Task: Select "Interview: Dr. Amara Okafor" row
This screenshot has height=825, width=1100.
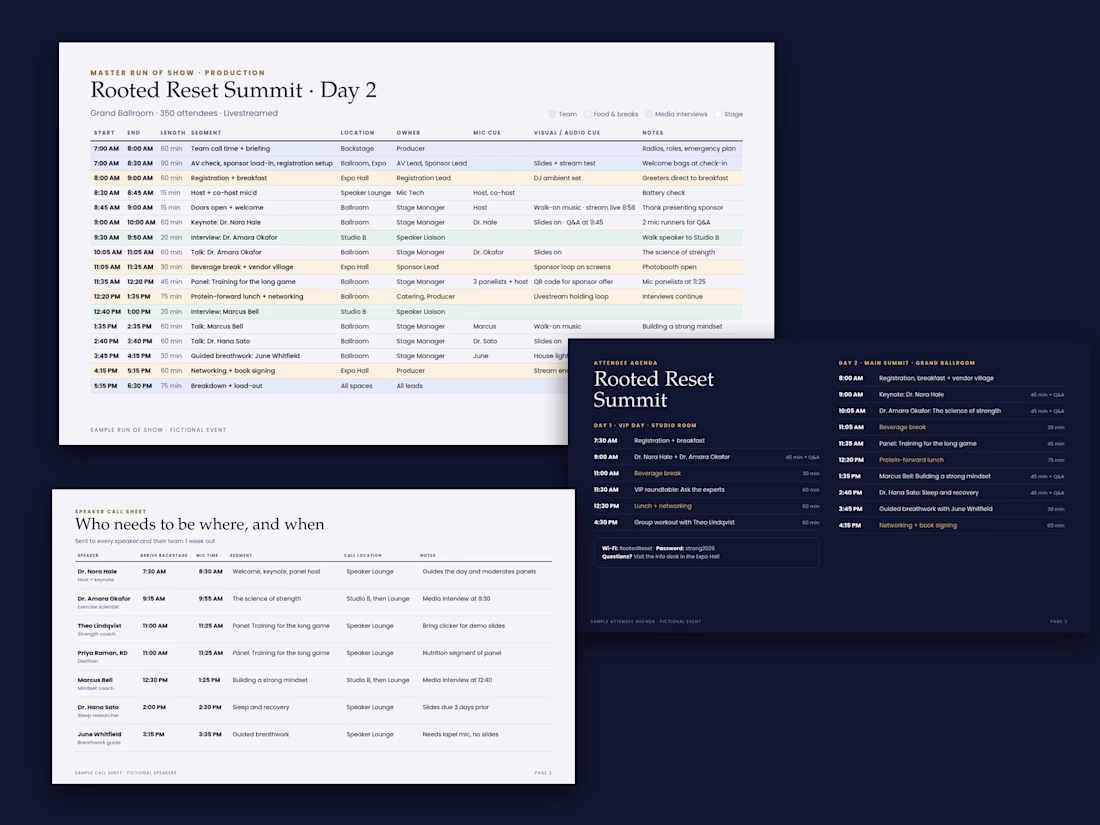Action: tap(416, 238)
